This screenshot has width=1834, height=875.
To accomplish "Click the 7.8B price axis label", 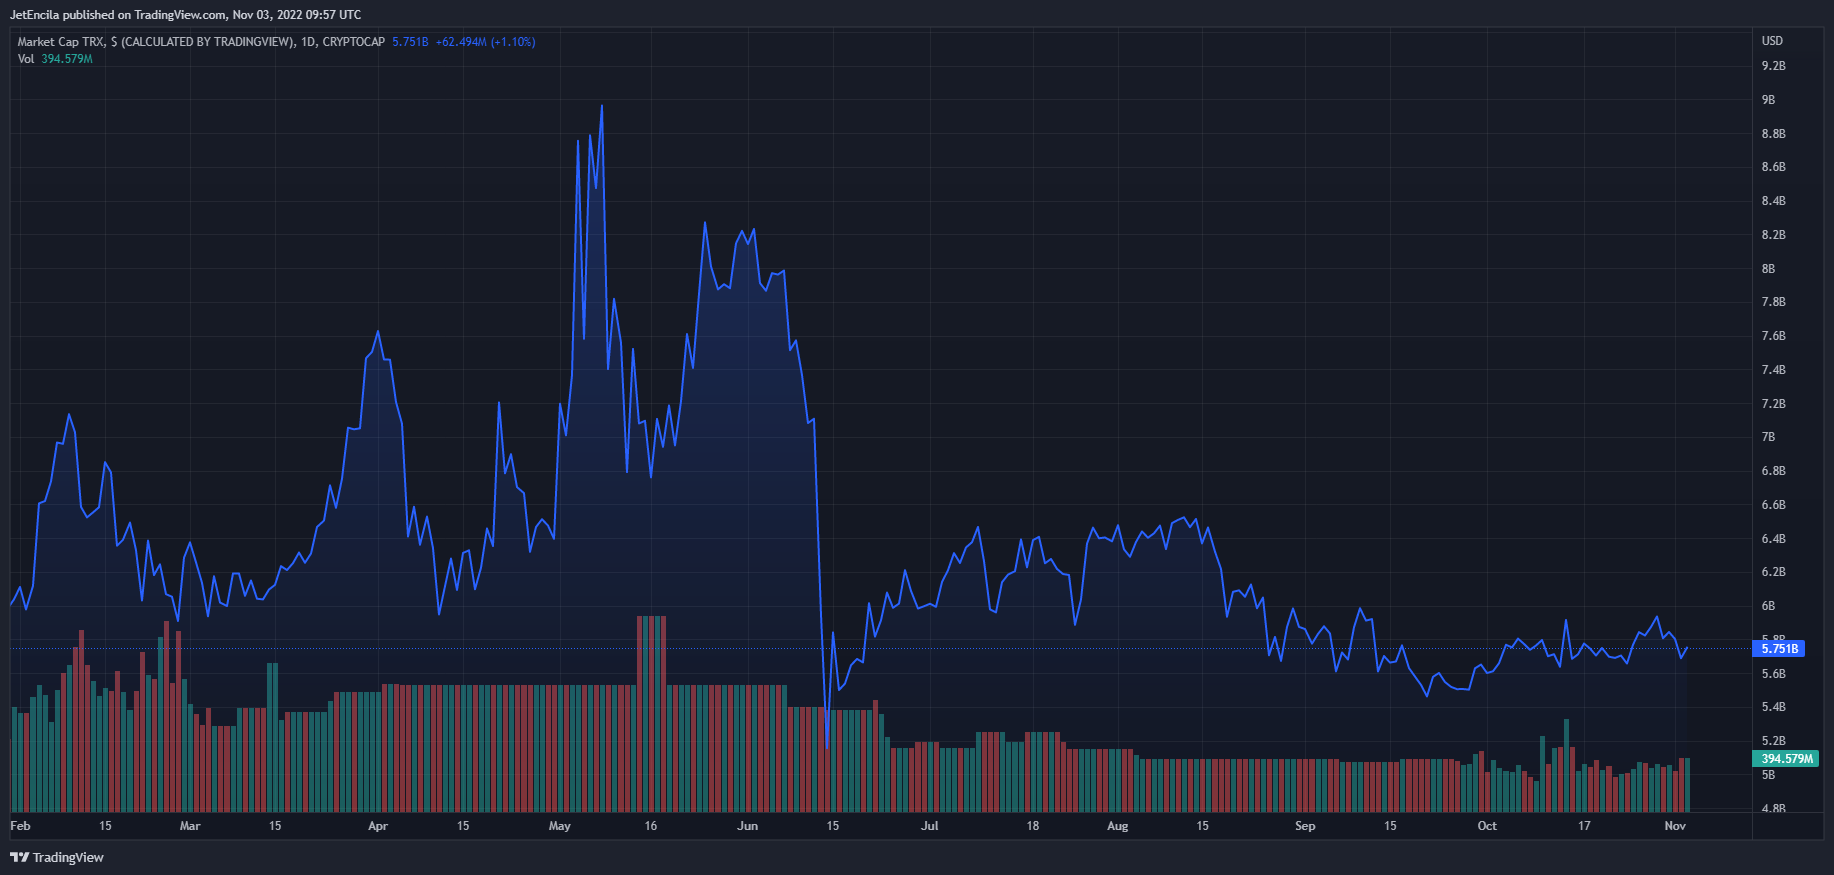I will tap(1773, 302).
